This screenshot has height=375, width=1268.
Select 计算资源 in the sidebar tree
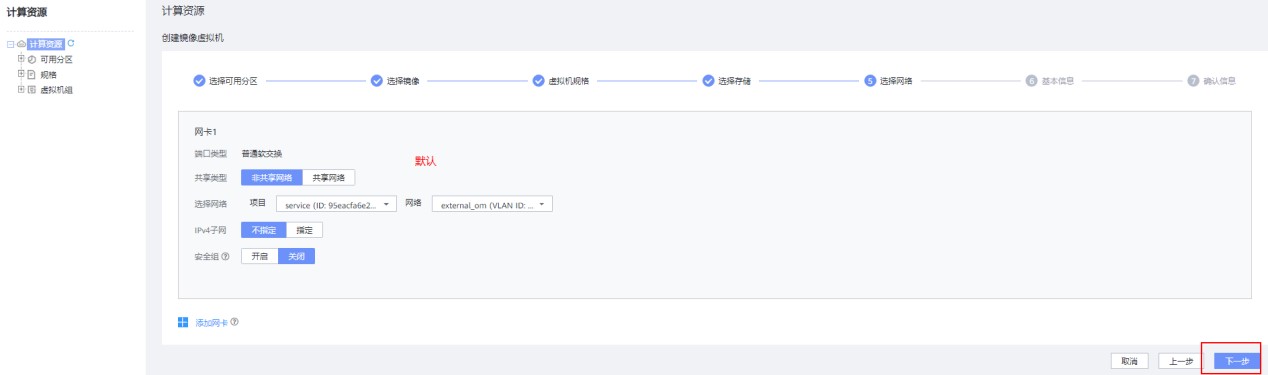click(x=45, y=44)
